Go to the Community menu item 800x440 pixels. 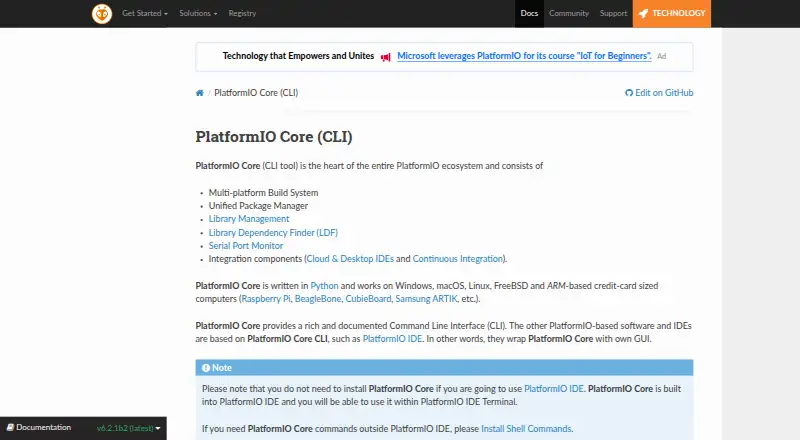point(569,13)
